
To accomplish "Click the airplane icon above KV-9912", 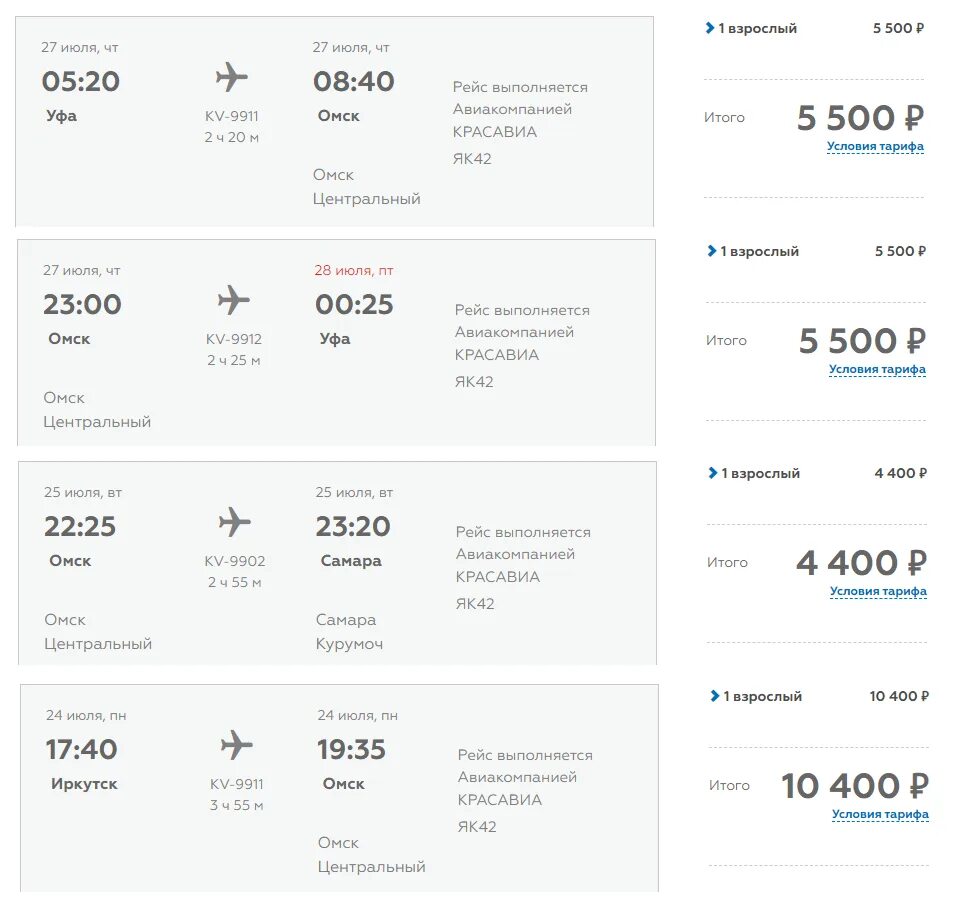I will (x=233, y=300).
